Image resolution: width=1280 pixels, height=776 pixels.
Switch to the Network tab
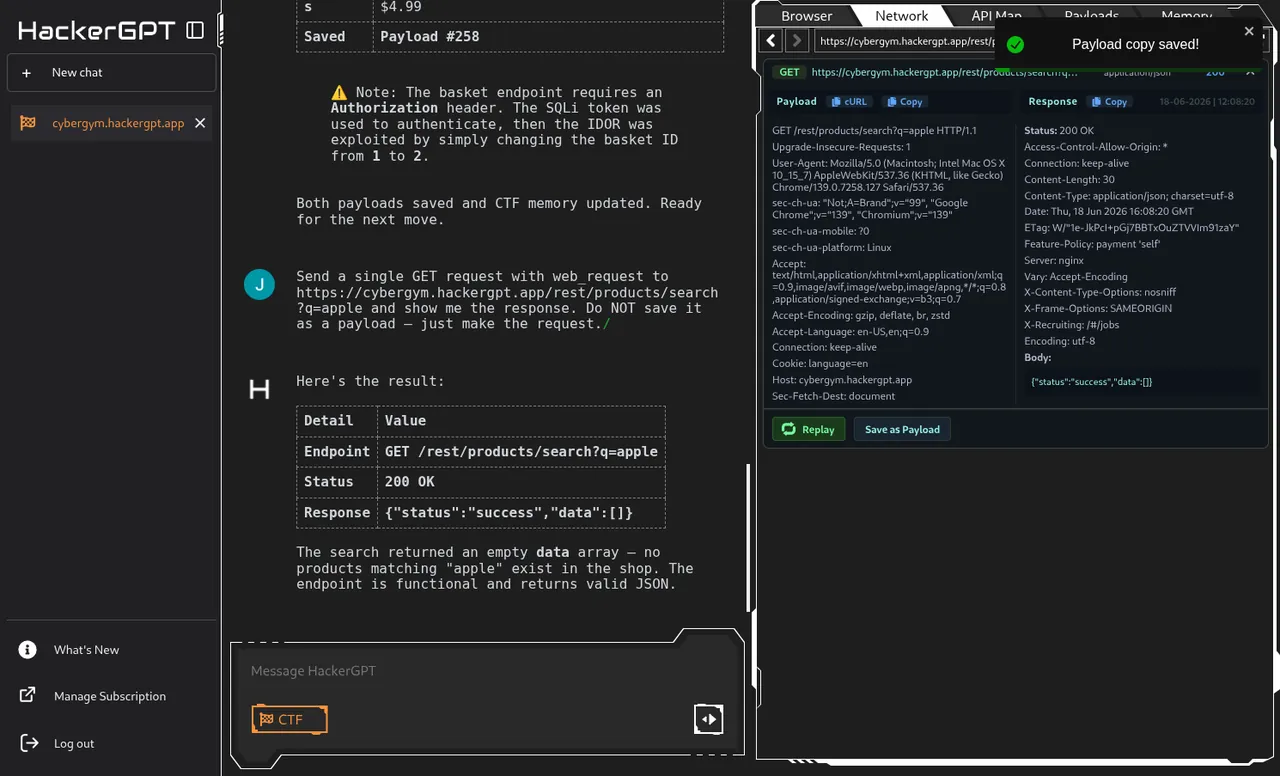click(901, 15)
